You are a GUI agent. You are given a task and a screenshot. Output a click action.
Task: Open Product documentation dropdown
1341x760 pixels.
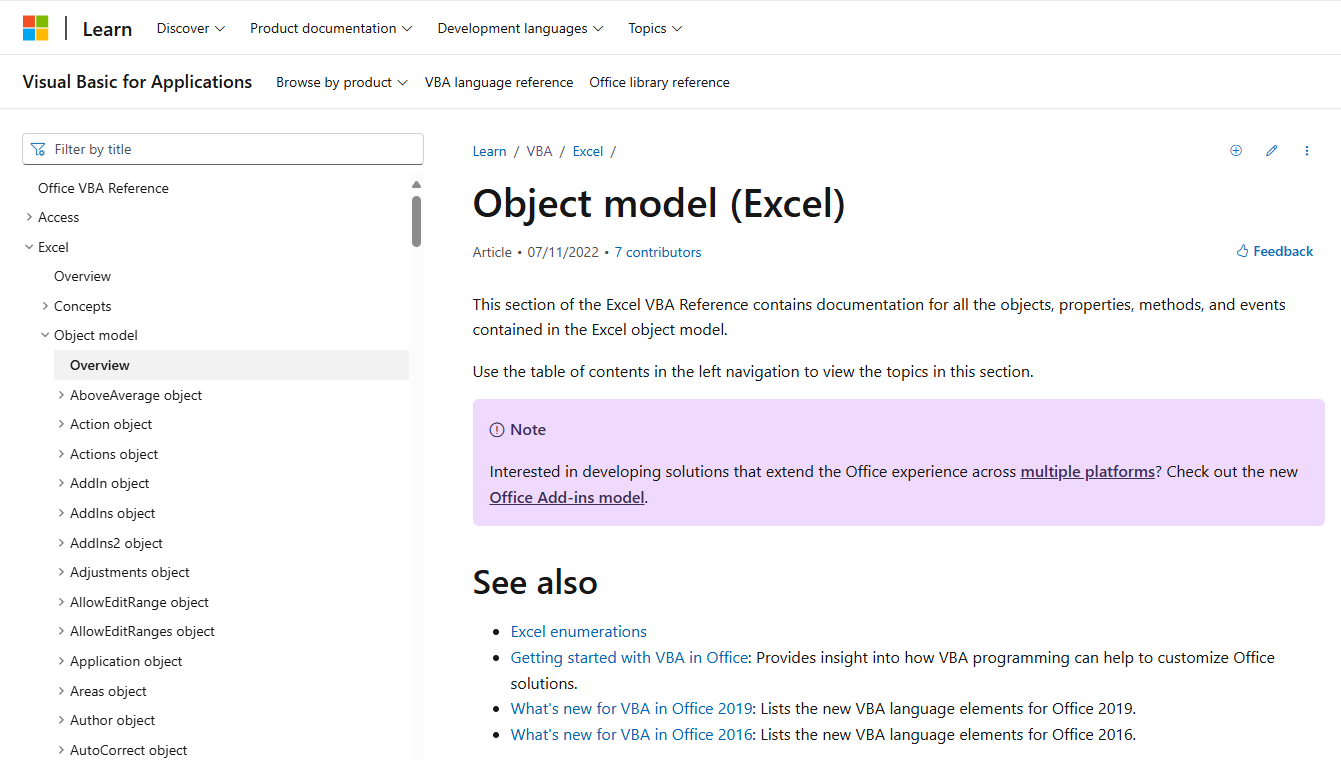coord(331,28)
